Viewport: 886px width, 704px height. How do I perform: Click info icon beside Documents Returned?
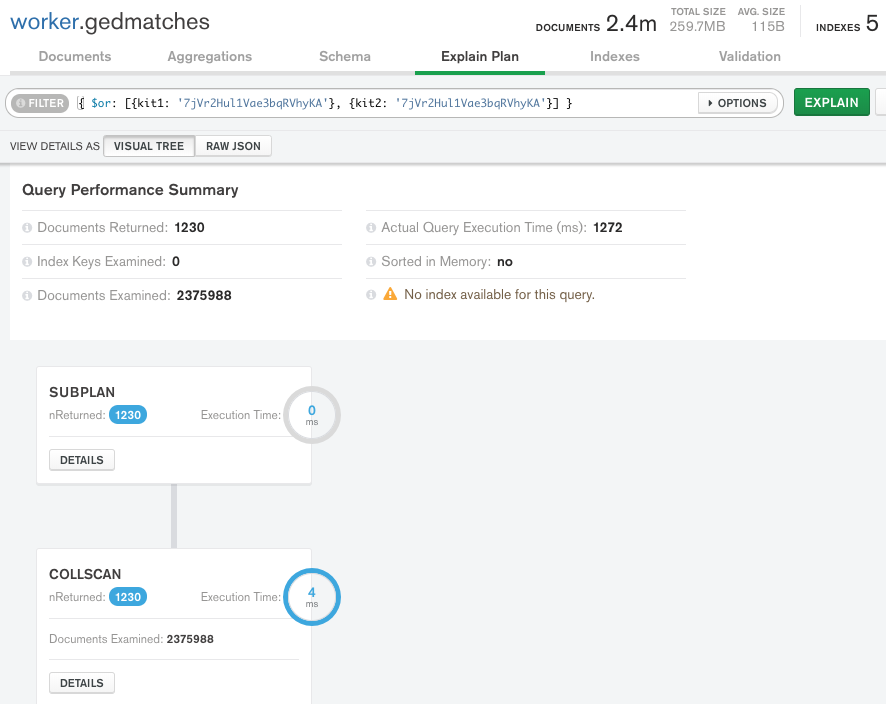click(x=27, y=228)
